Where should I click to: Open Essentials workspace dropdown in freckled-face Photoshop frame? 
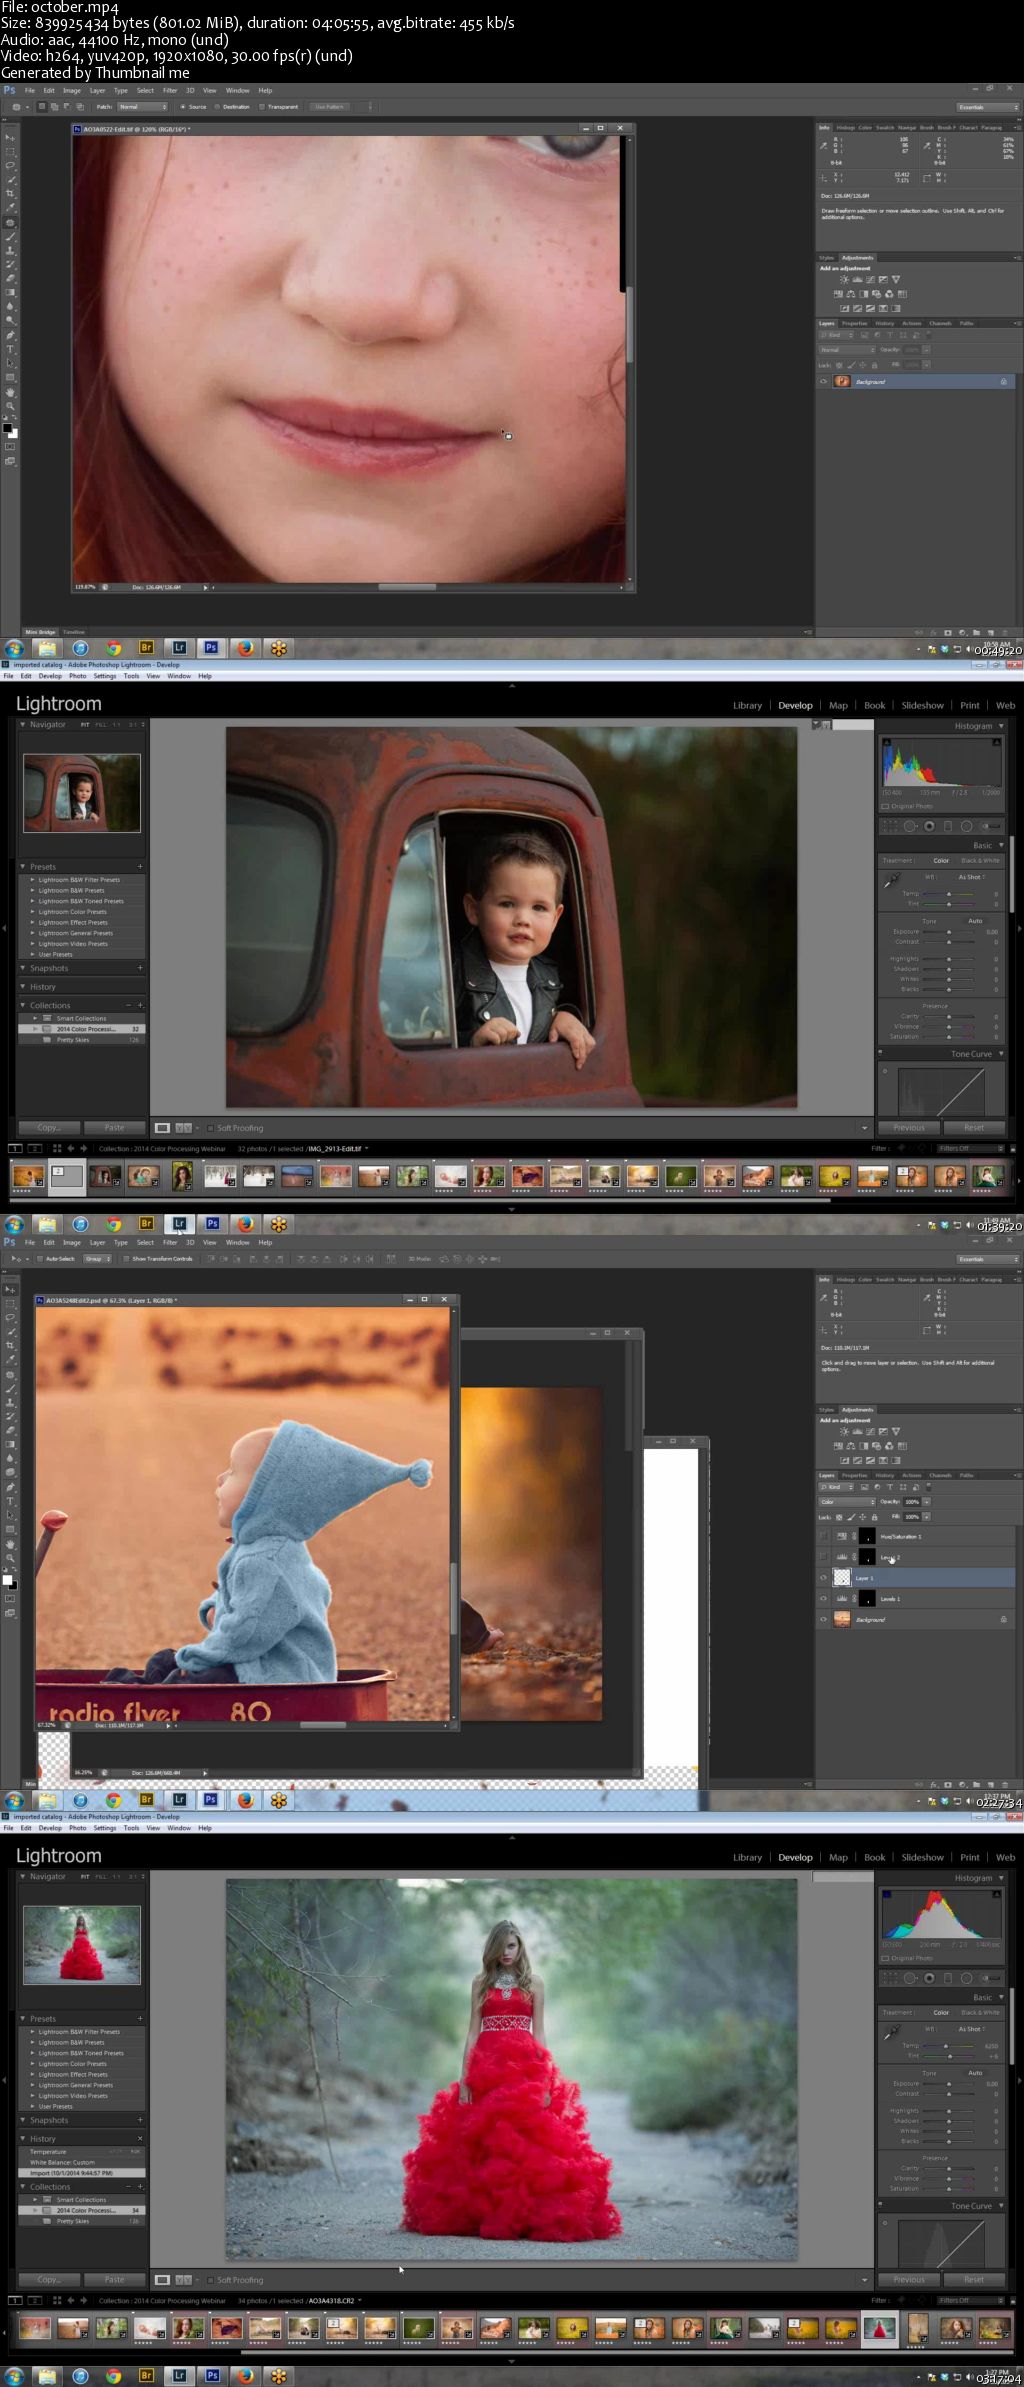pos(988,107)
